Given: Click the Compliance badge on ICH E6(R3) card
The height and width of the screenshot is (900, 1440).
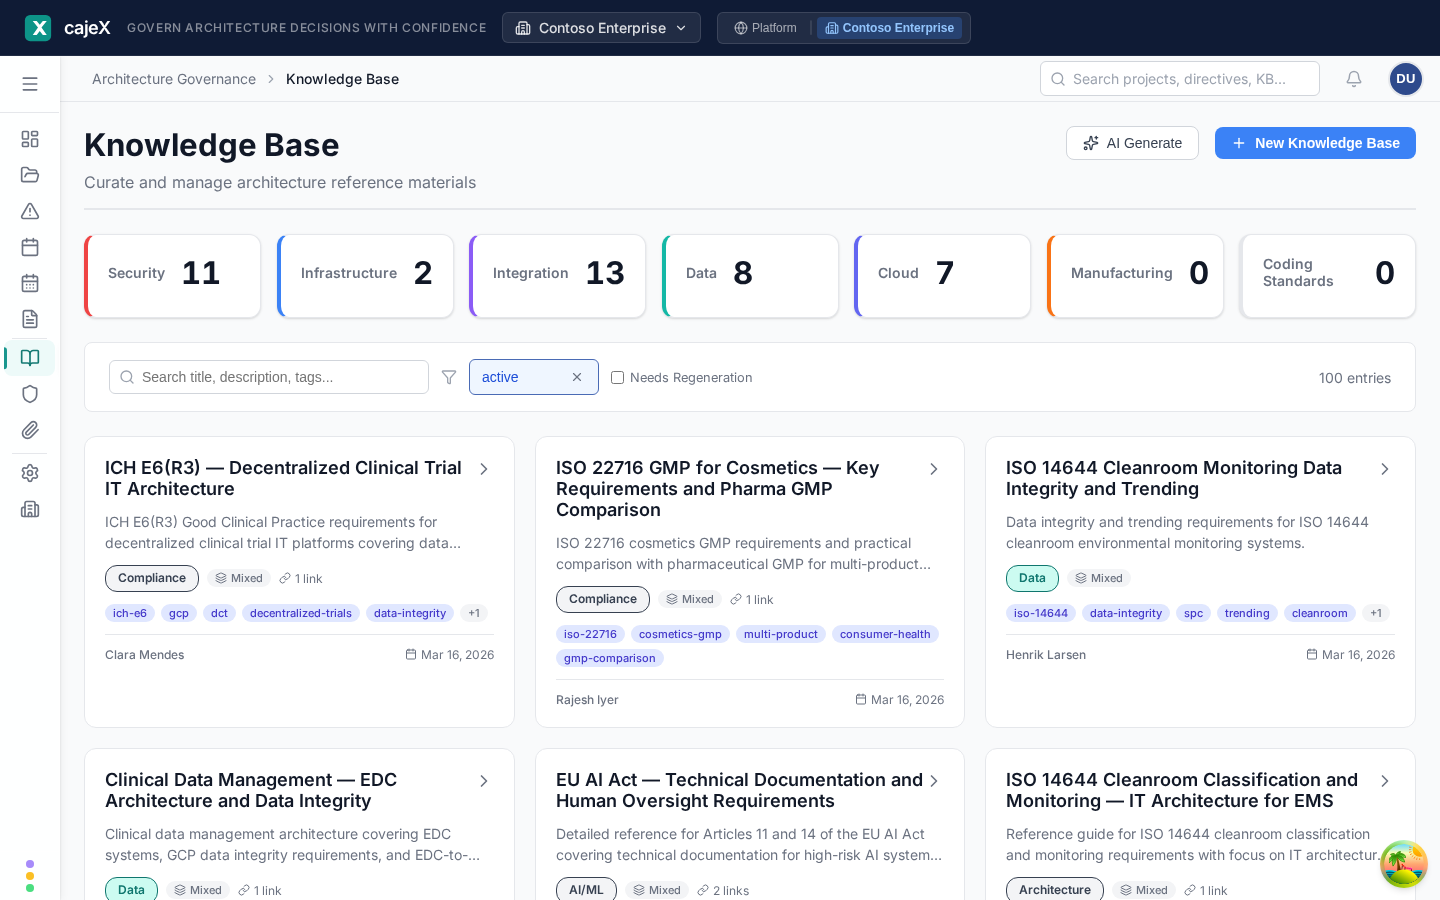Looking at the screenshot, I should click(x=152, y=578).
